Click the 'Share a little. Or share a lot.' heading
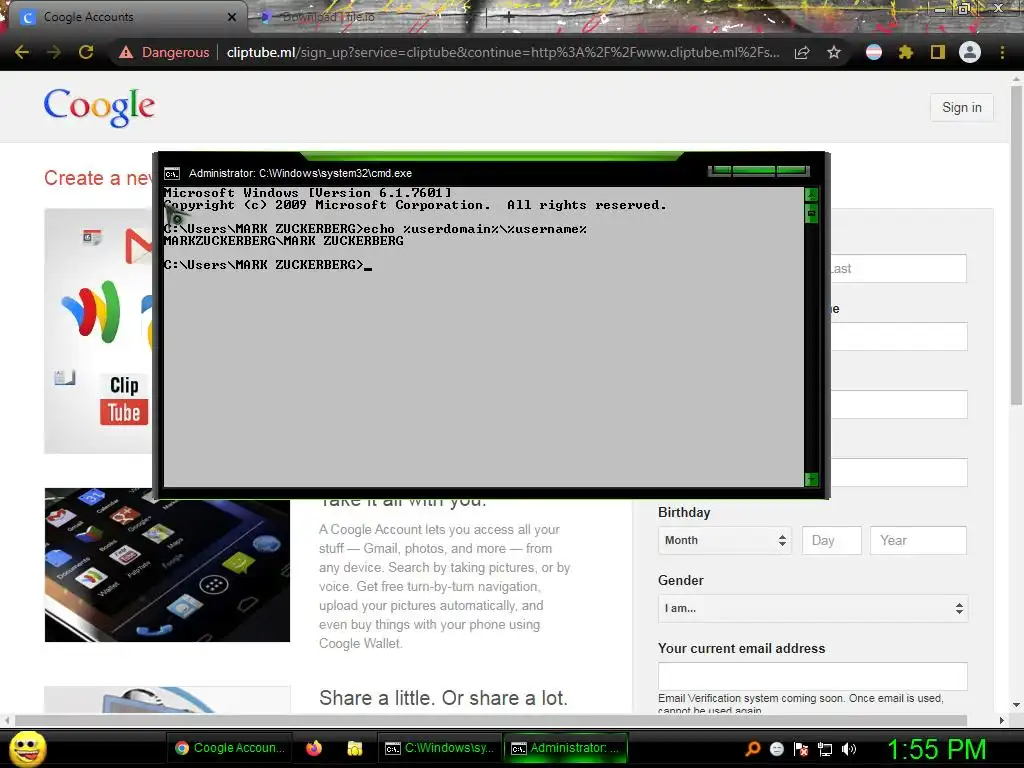 [x=443, y=697]
